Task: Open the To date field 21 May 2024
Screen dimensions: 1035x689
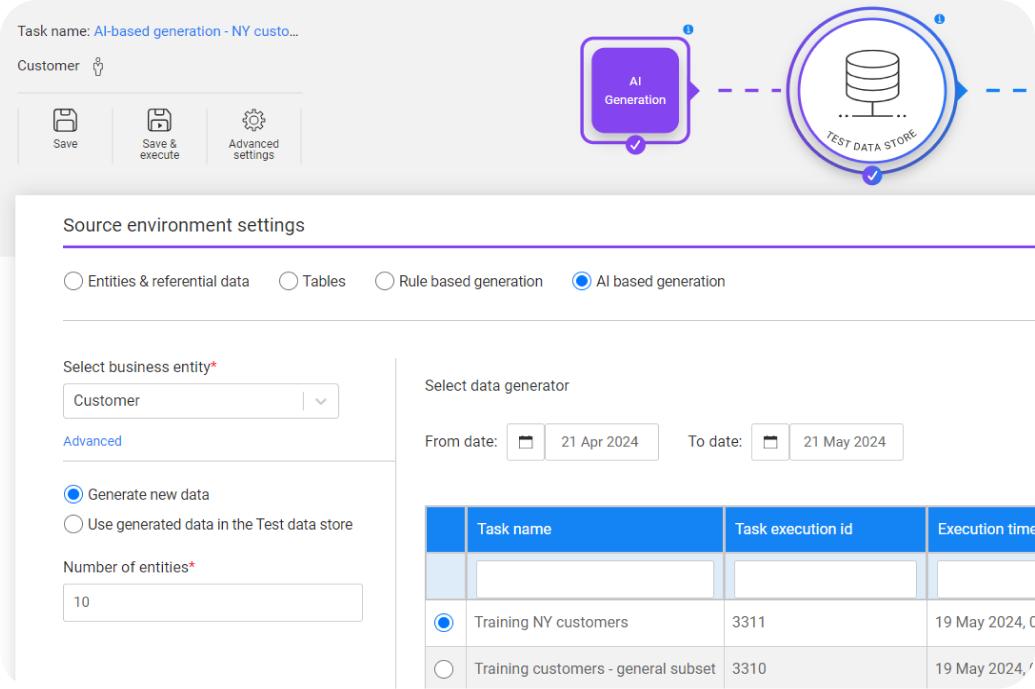Action: click(846, 442)
